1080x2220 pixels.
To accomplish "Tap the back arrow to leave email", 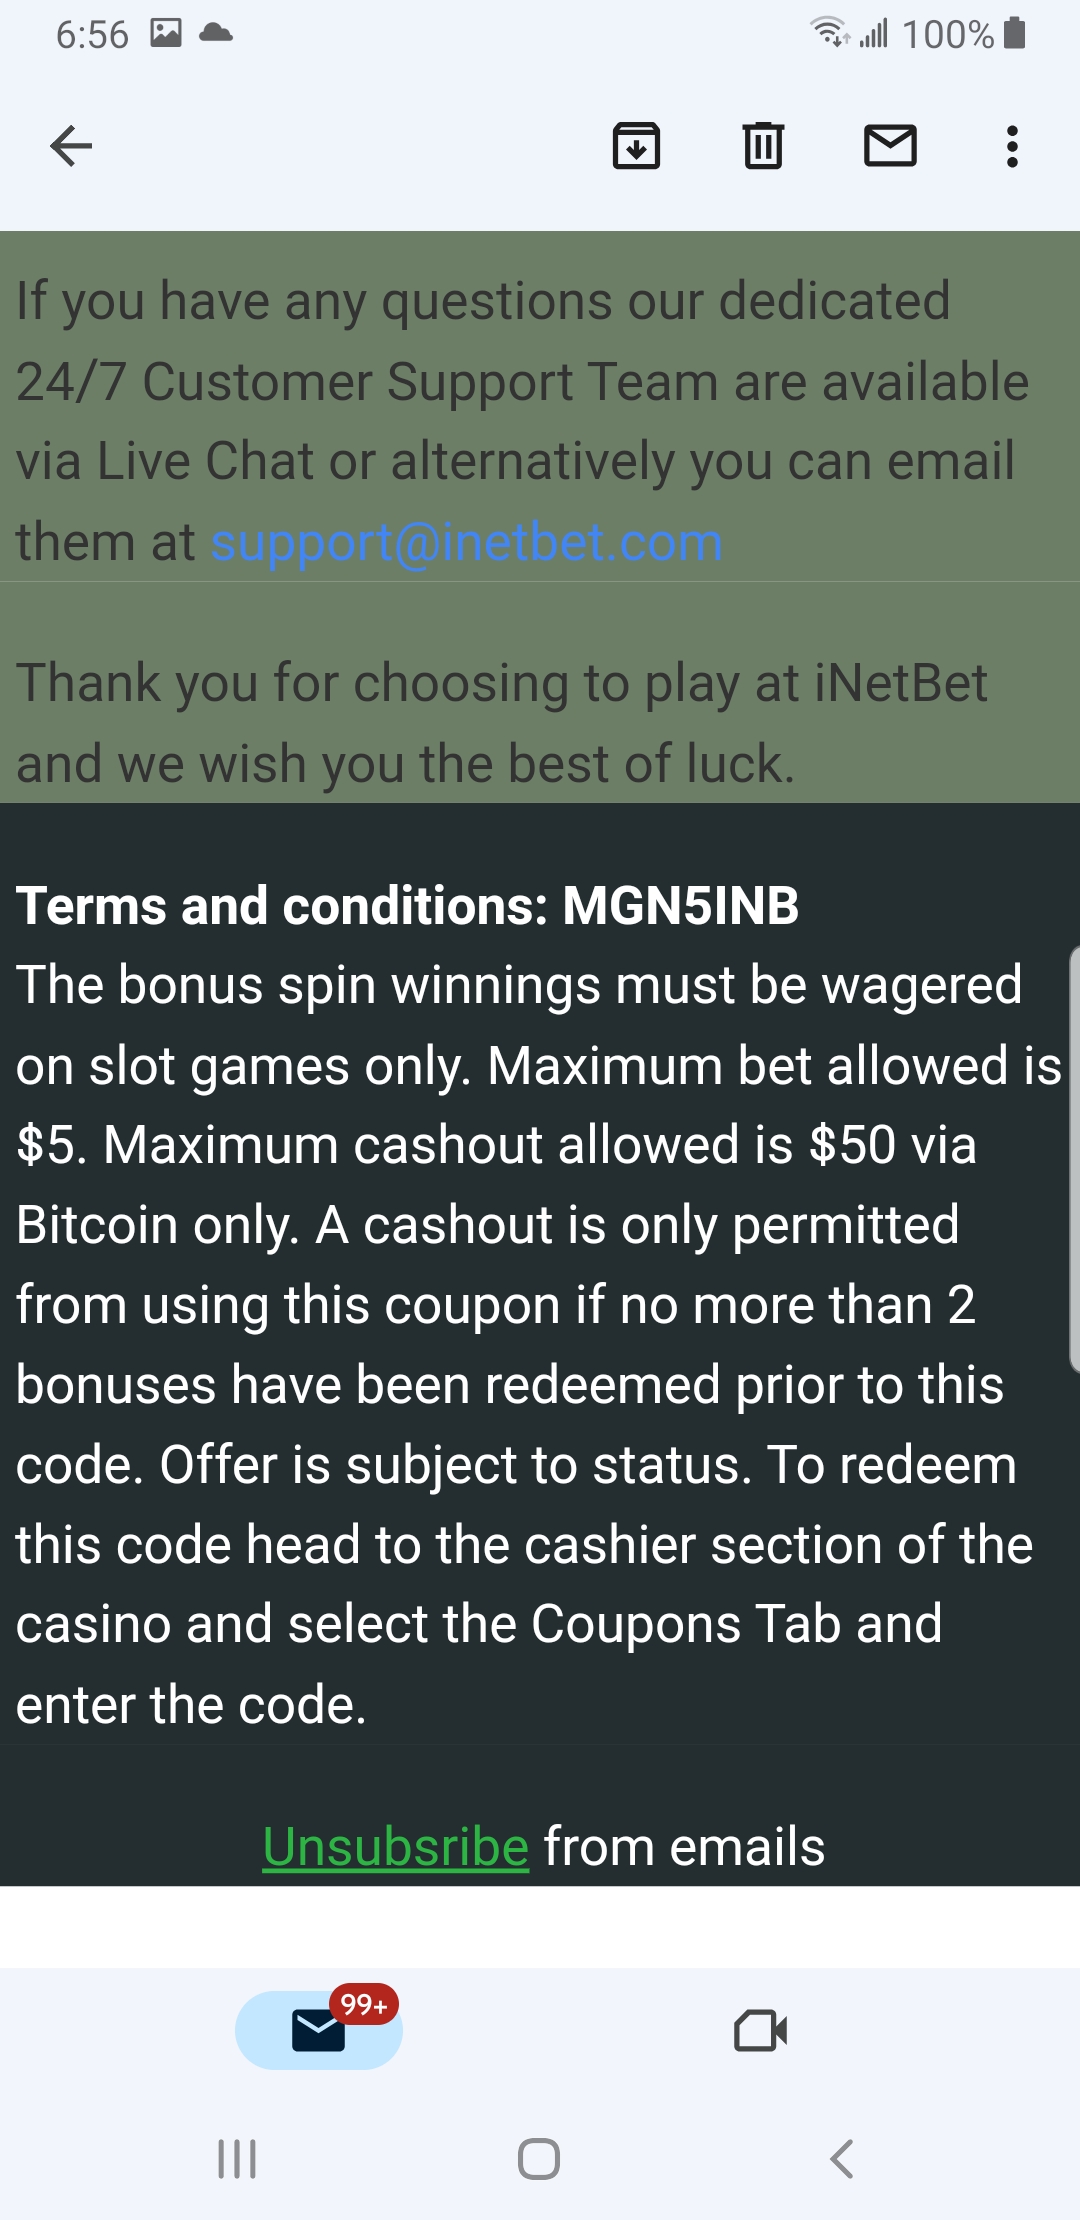I will coord(71,147).
